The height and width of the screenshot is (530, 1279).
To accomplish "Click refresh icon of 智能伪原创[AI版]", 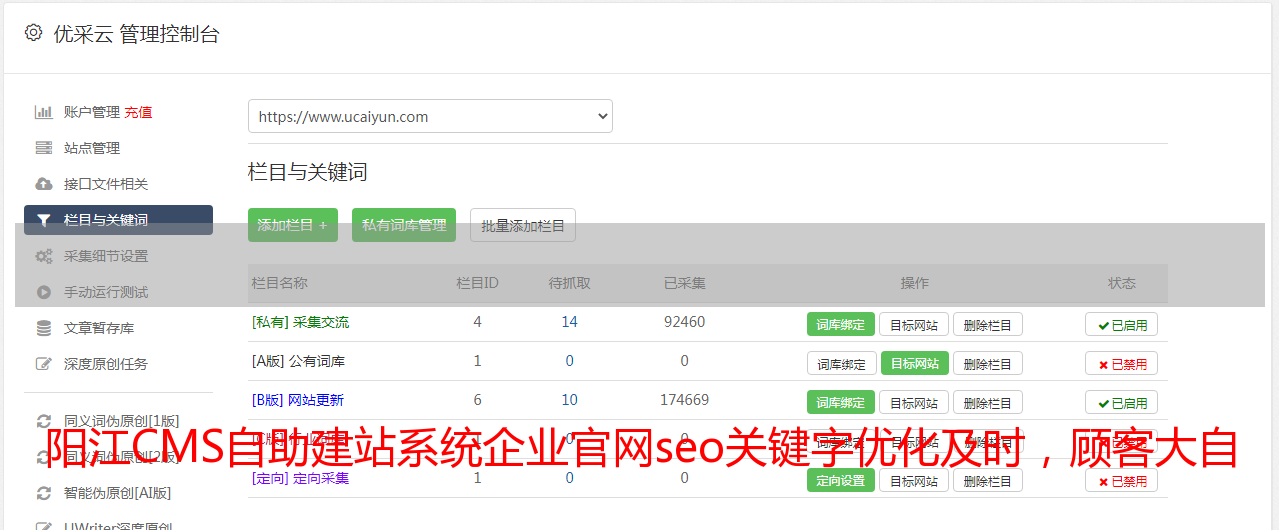I will pyautogui.click(x=44, y=493).
